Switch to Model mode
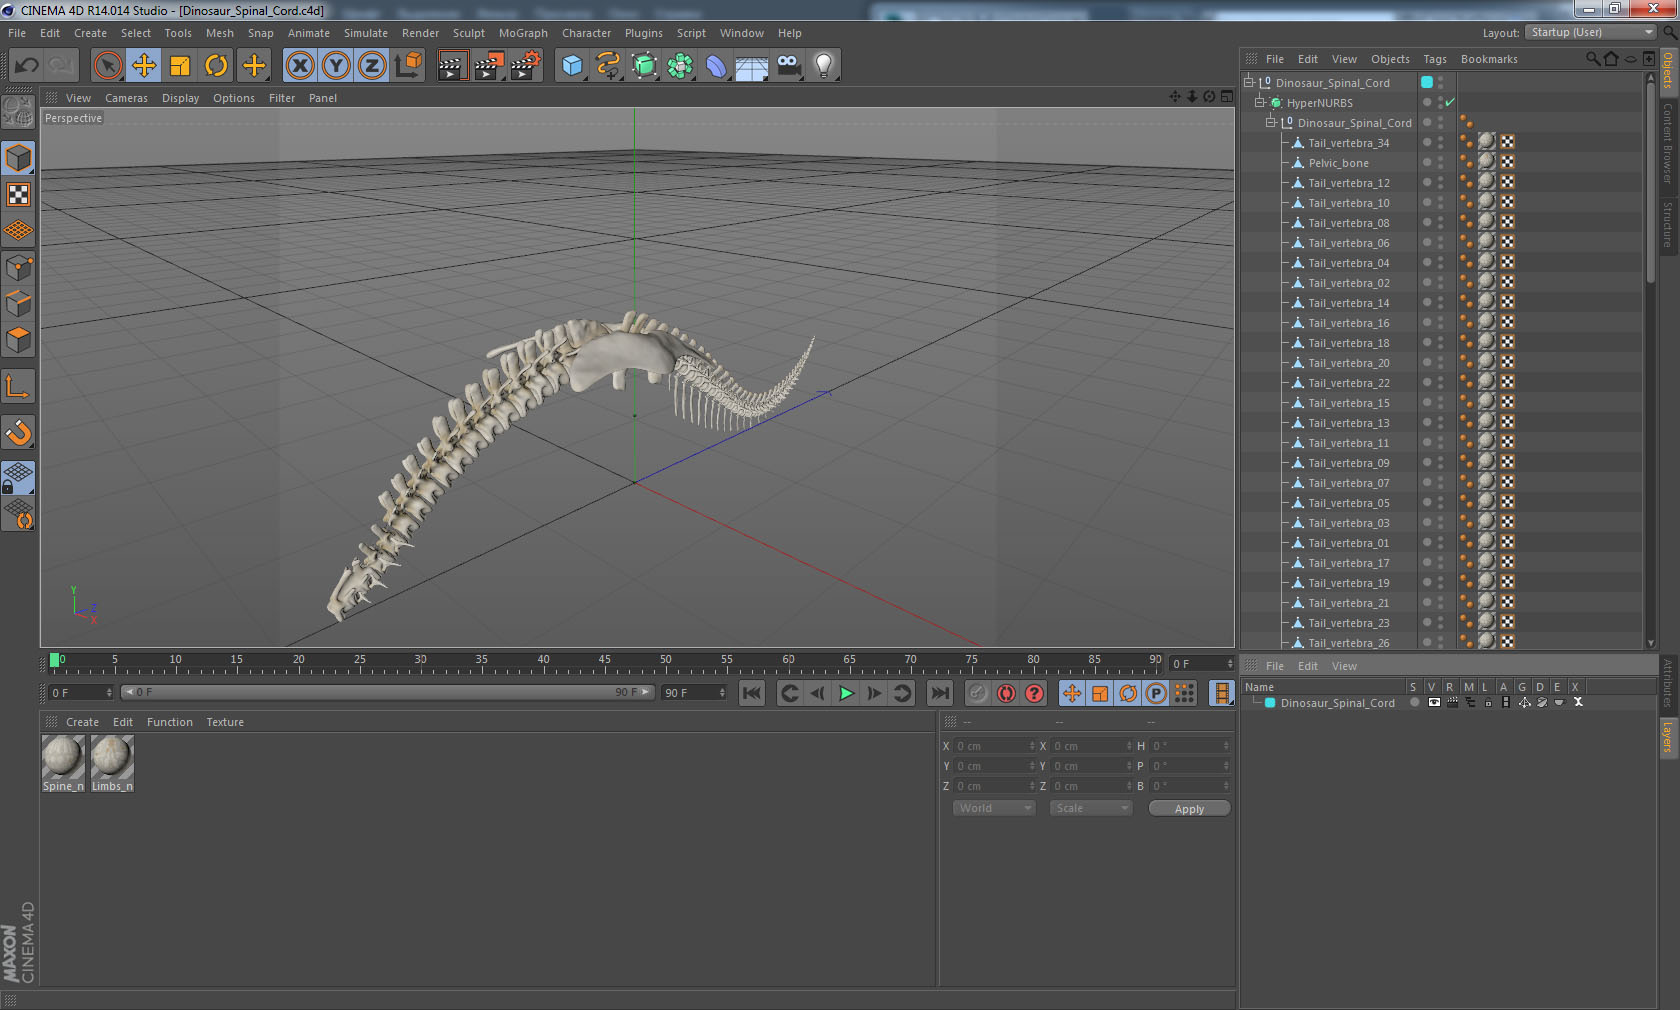Screen dimensions: 1680x1010 [x=18, y=158]
